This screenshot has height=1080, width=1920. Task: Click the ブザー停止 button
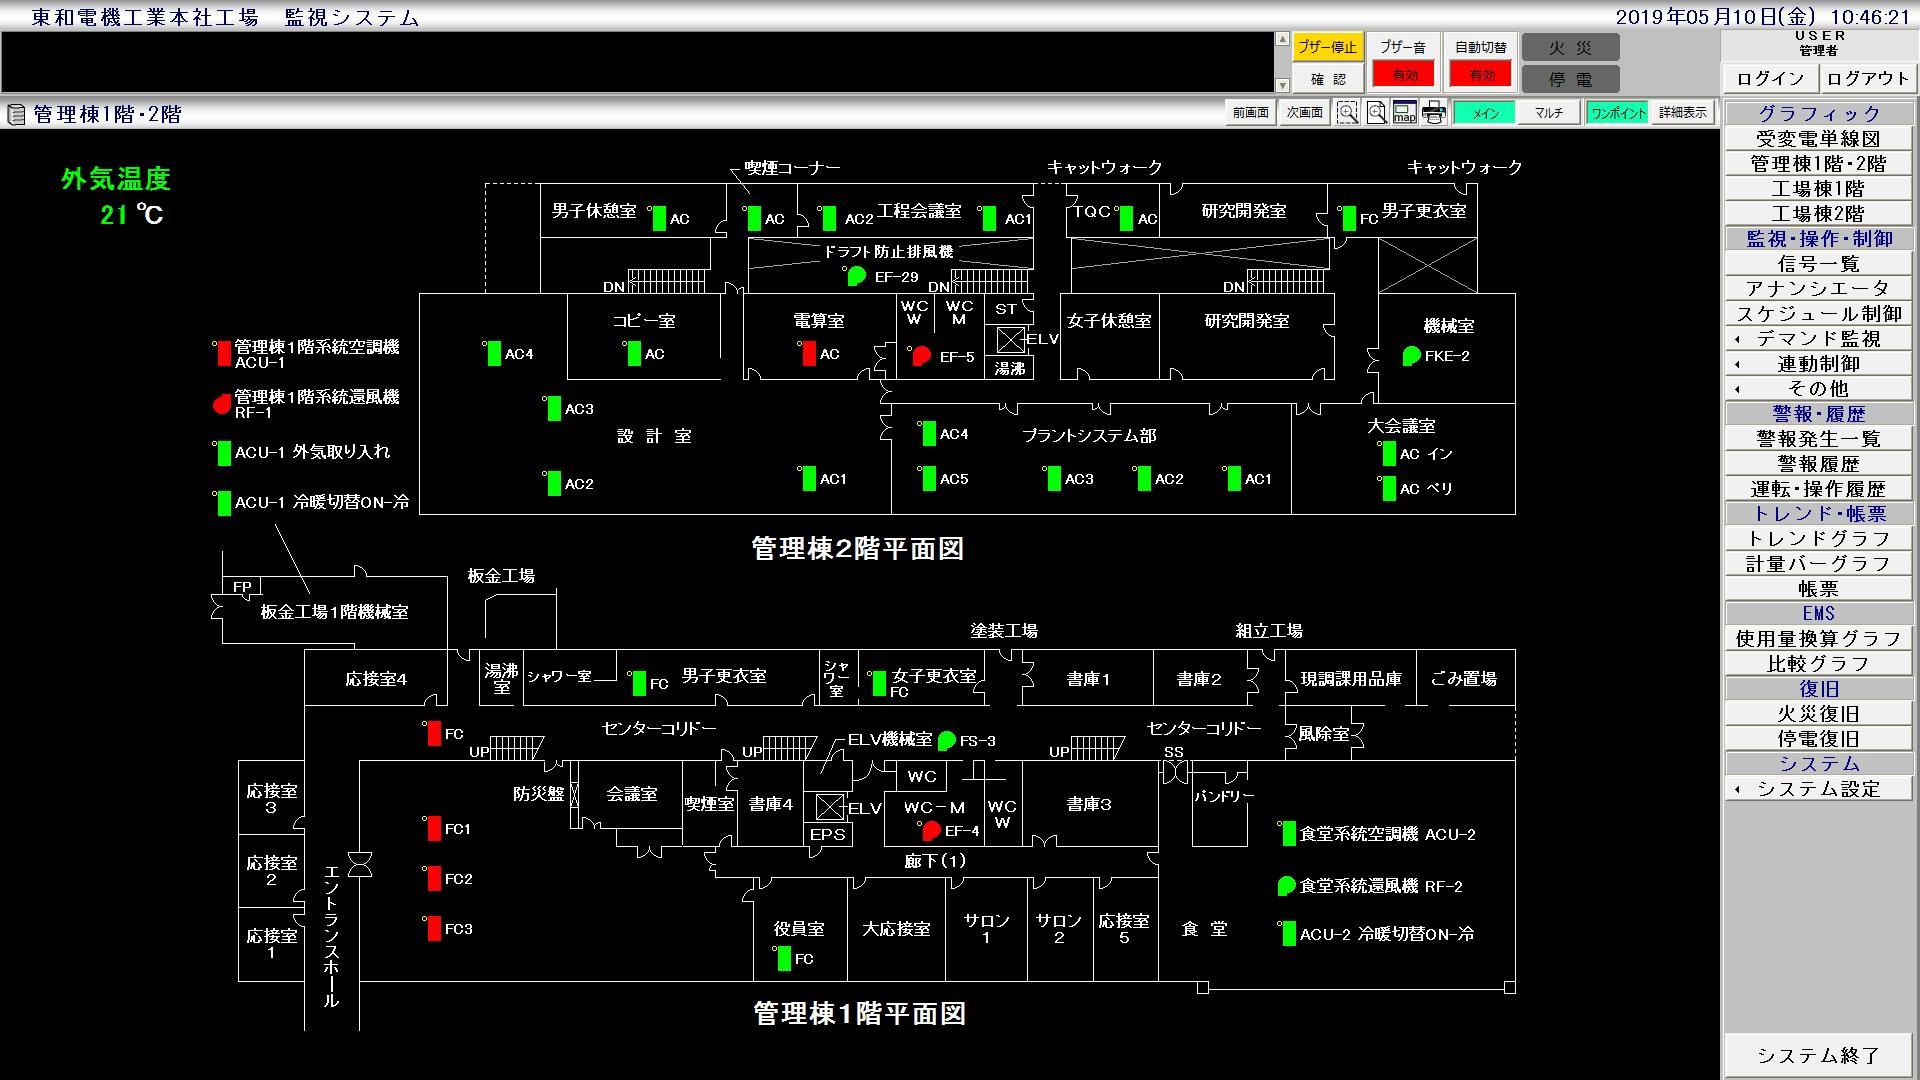coord(1327,47)
